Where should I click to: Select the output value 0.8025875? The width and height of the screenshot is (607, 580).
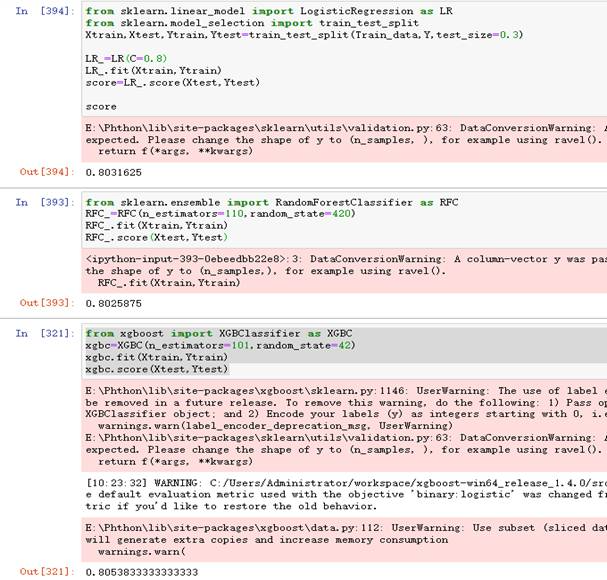pyautogui.click(x=113, y=303)
